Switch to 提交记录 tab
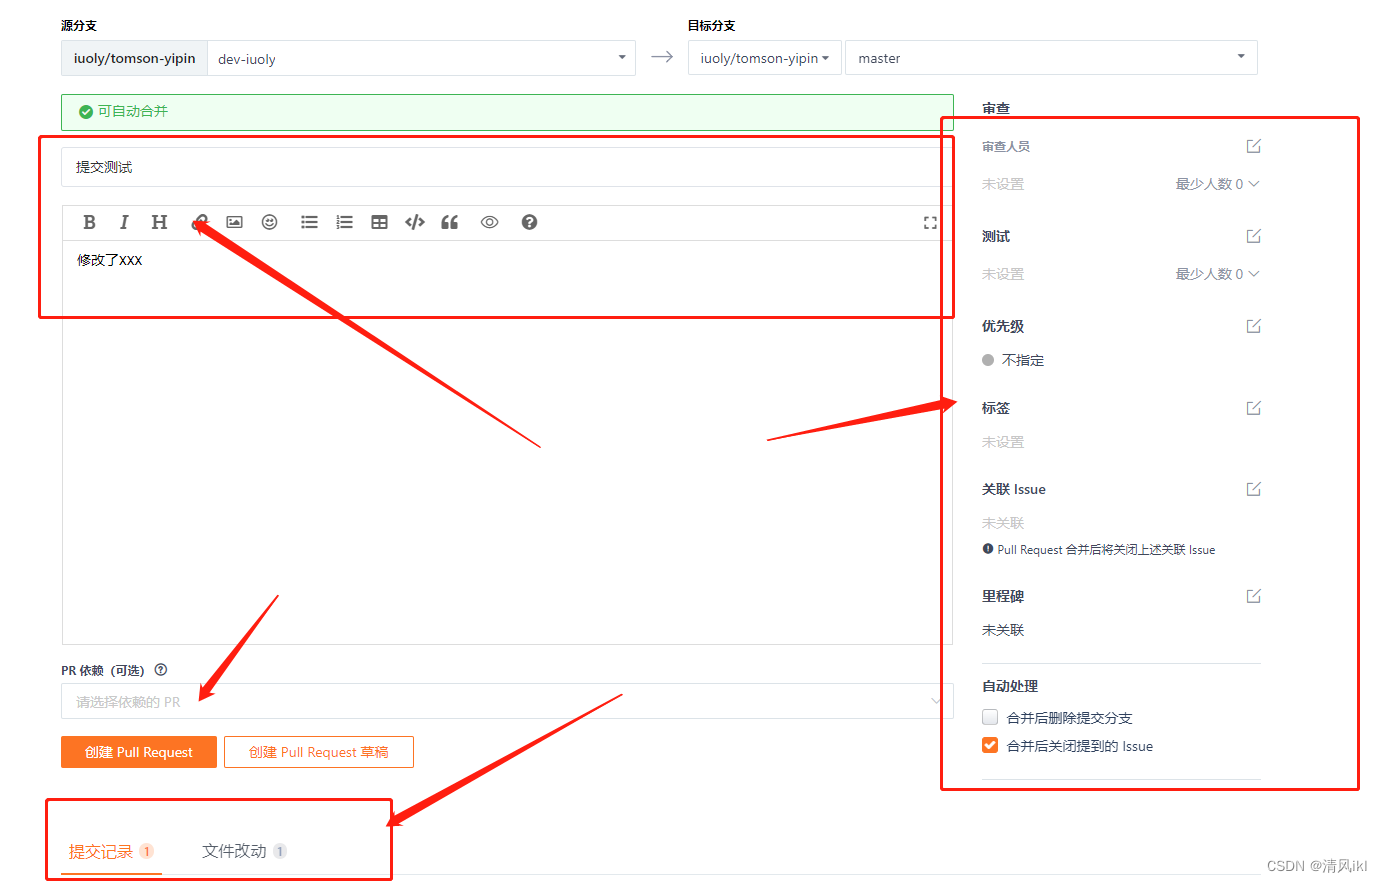The height and width of the screenshot is (882, 1382). (x=111, y=851)
